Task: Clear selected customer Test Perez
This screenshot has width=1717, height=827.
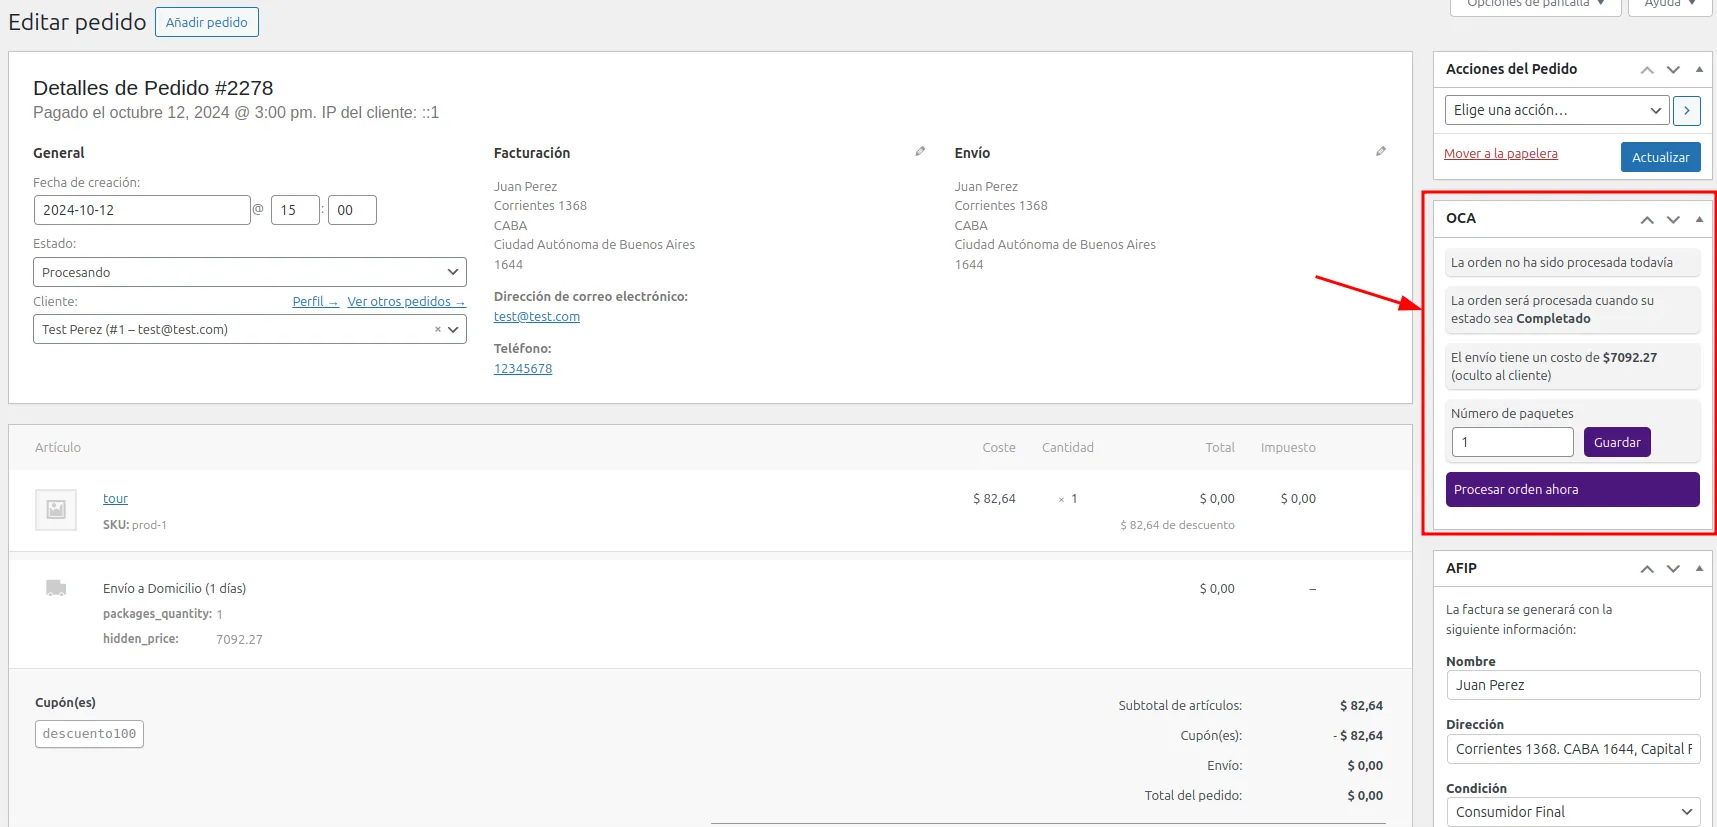Action: [437, 330]
